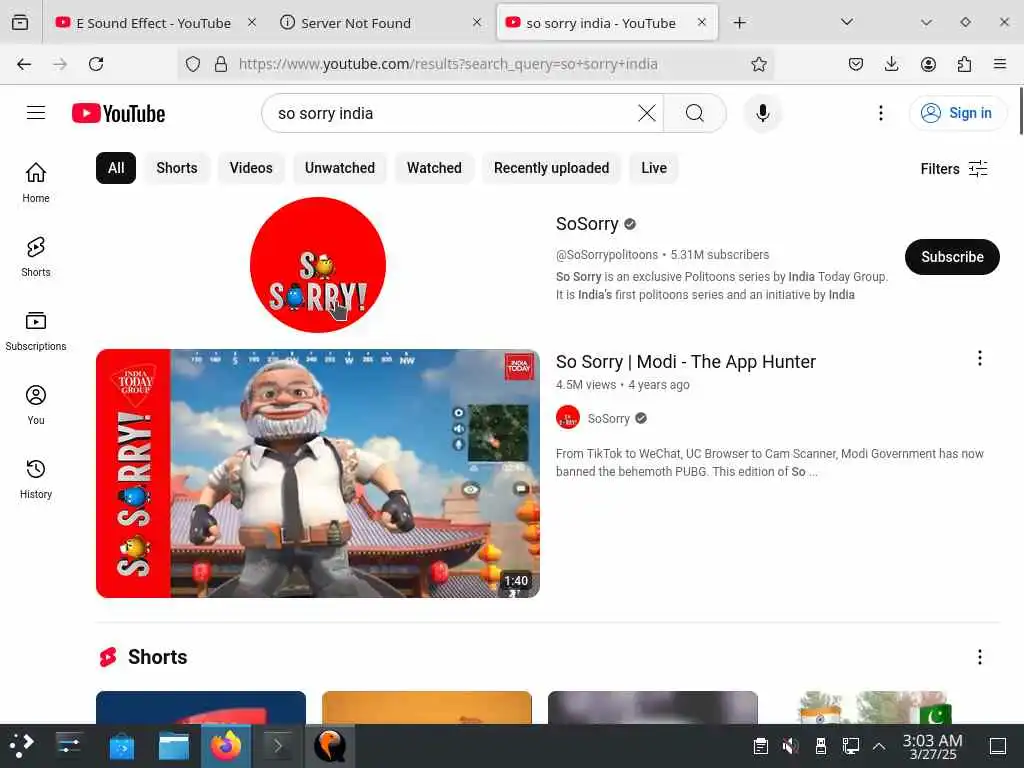The height and width of the screenshot is (768, 1024).
Task: Open Firefox downloads panel
Action: 891,64
